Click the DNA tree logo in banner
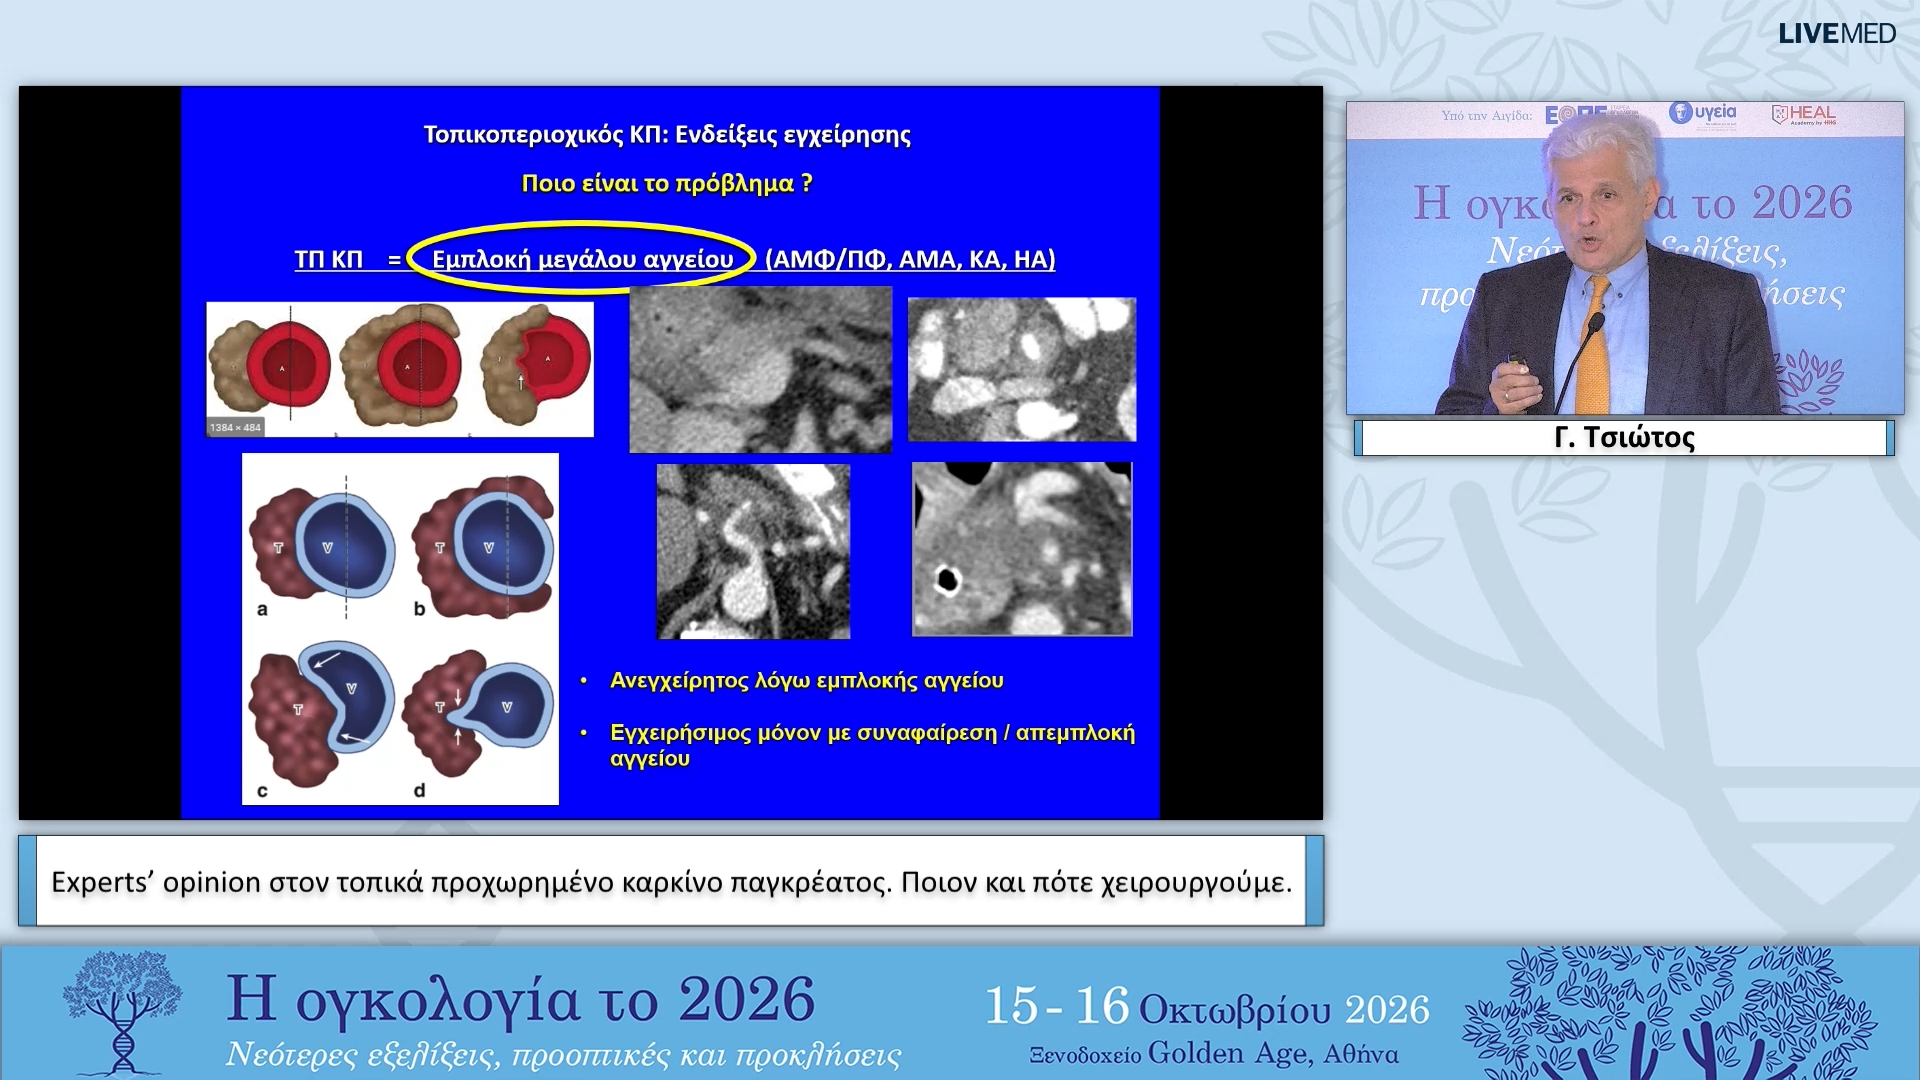Viewport: 1920px width, 1080px height. [122, 1011]
